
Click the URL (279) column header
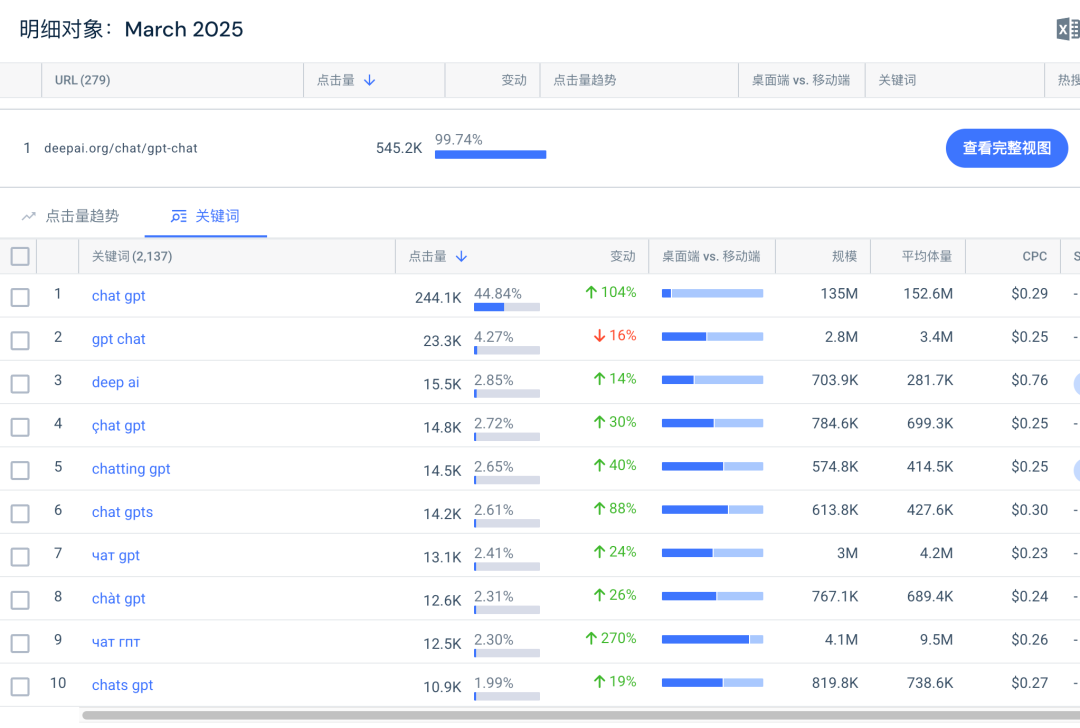pos(172,81)
